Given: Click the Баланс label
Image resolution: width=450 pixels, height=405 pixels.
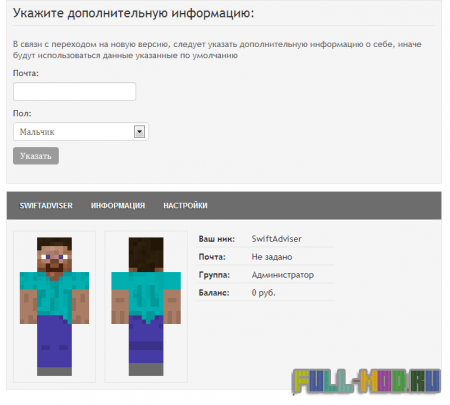Looking at the screenshot, I should tap(214, 293).
